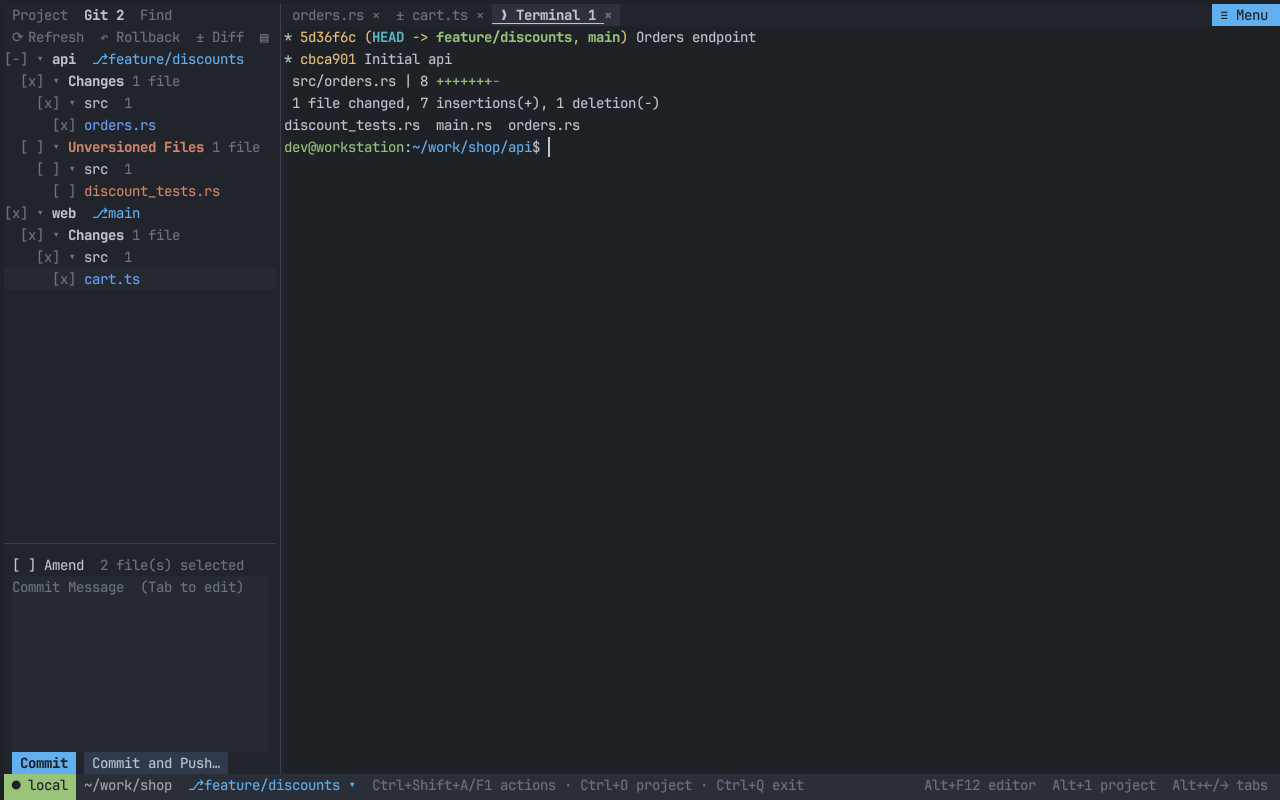1280x800 pixels.
Task: Open the feature/discounts branch dropdown in status bar
Action: click(x=272, y=785)
